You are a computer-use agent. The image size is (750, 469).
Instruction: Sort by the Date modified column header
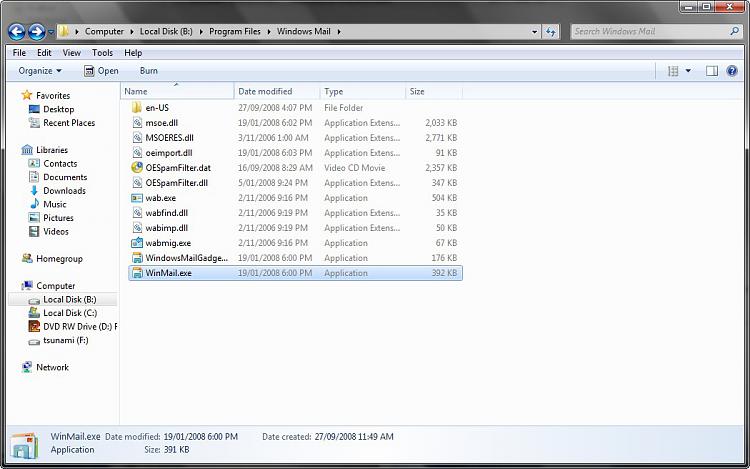(x=276, y=91)
